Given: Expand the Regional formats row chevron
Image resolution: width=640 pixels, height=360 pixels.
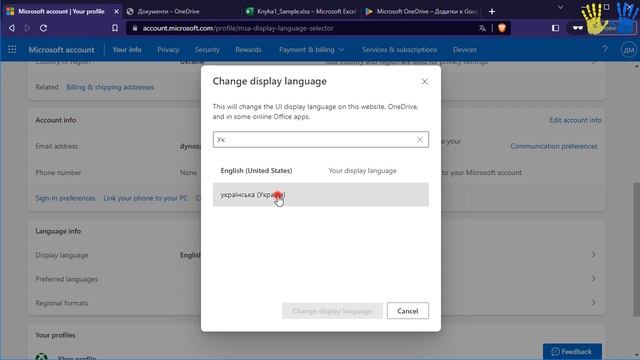Looking at the screenshot, I should click(593, 302).
